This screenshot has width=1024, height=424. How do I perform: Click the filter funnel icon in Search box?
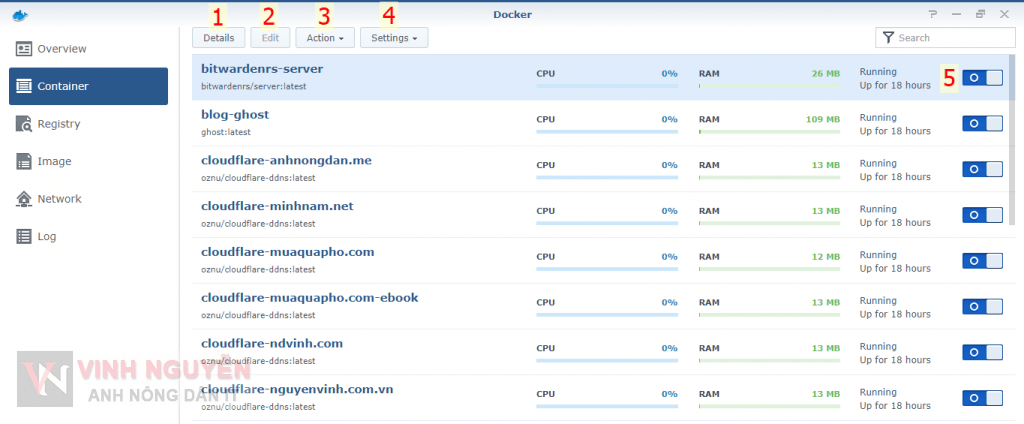coord(888,38)
